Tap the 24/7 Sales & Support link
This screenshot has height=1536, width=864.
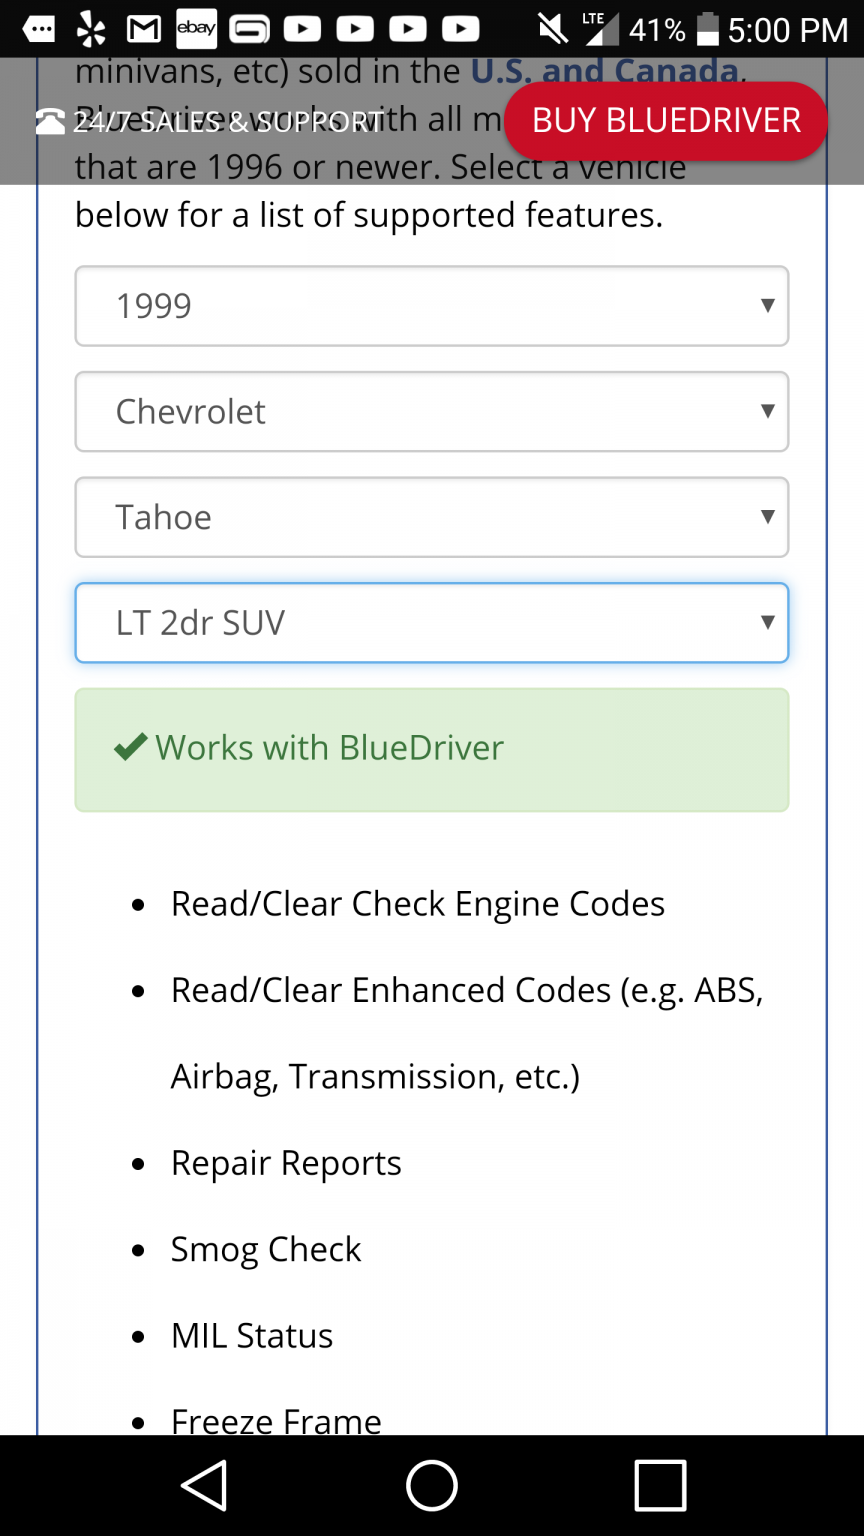(210, 122)
